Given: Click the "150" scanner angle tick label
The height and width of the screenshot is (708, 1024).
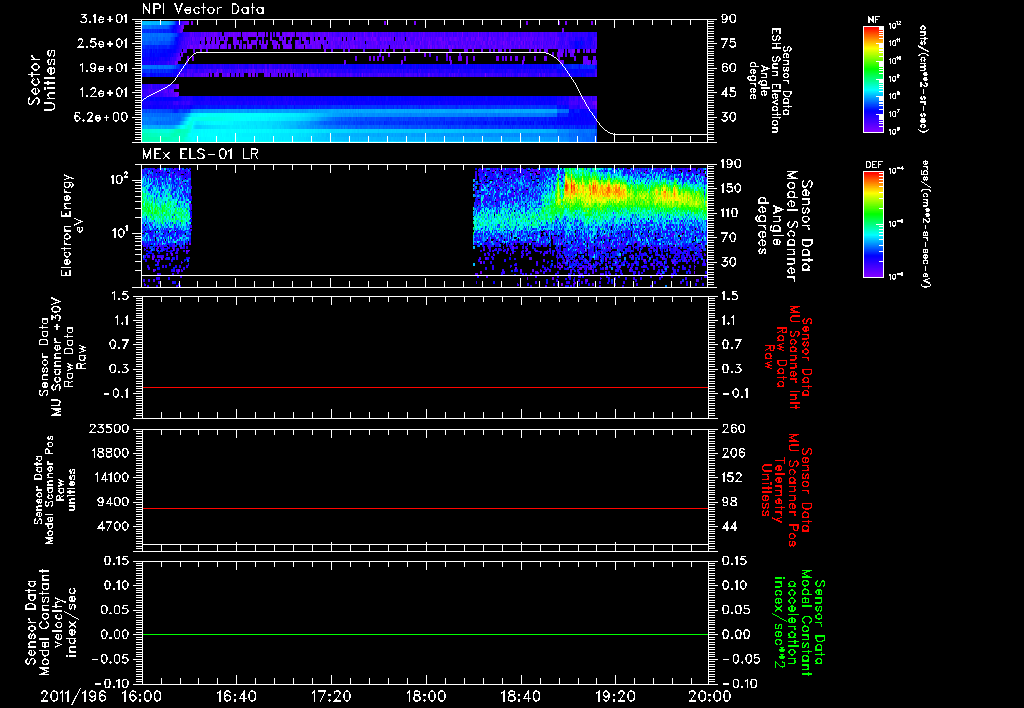Looking at the screenshot, I should tap(732, 188).
